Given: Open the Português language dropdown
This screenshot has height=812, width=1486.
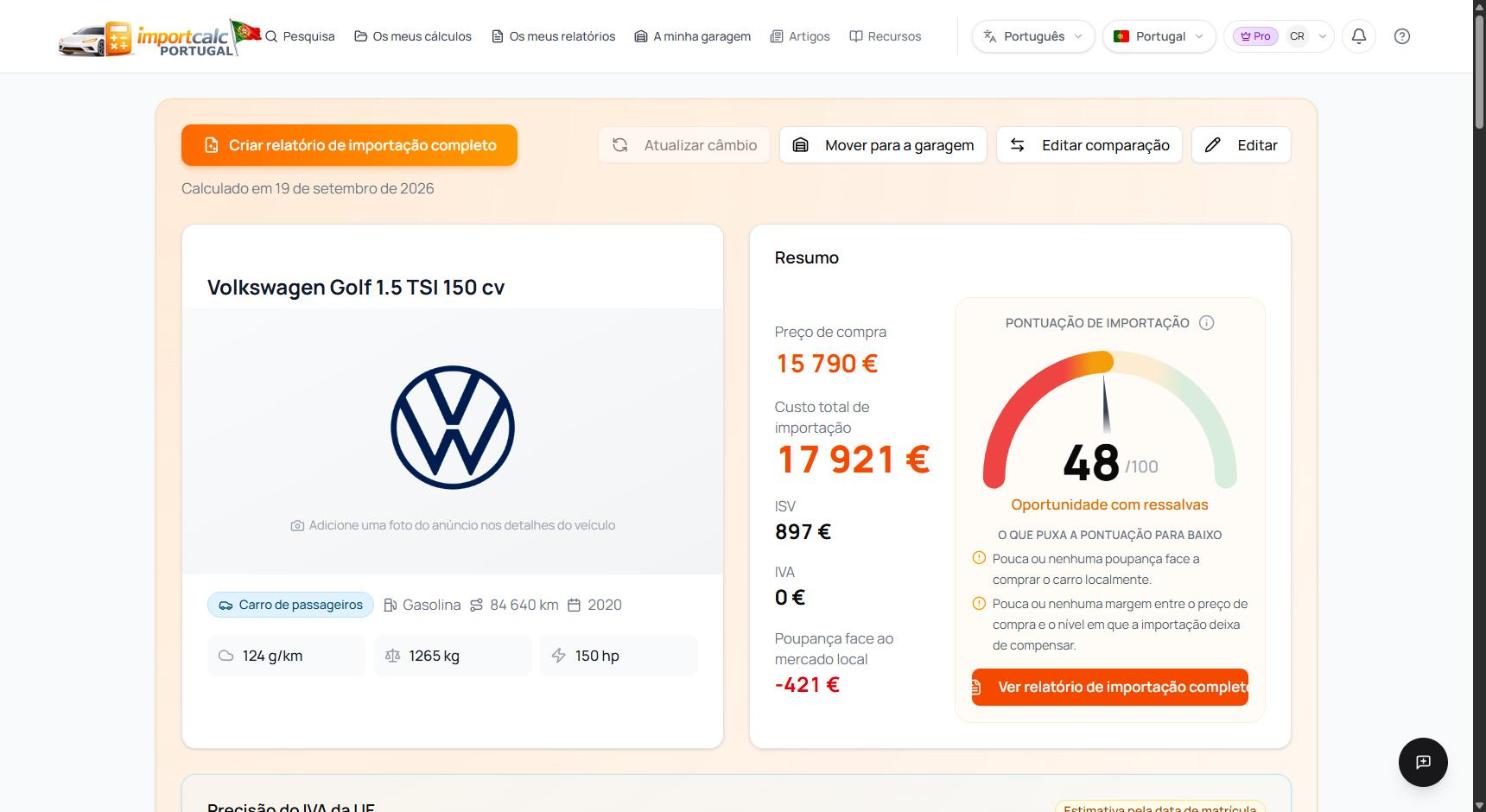Looking at the screenshot, I should (x=1033, y=36).
